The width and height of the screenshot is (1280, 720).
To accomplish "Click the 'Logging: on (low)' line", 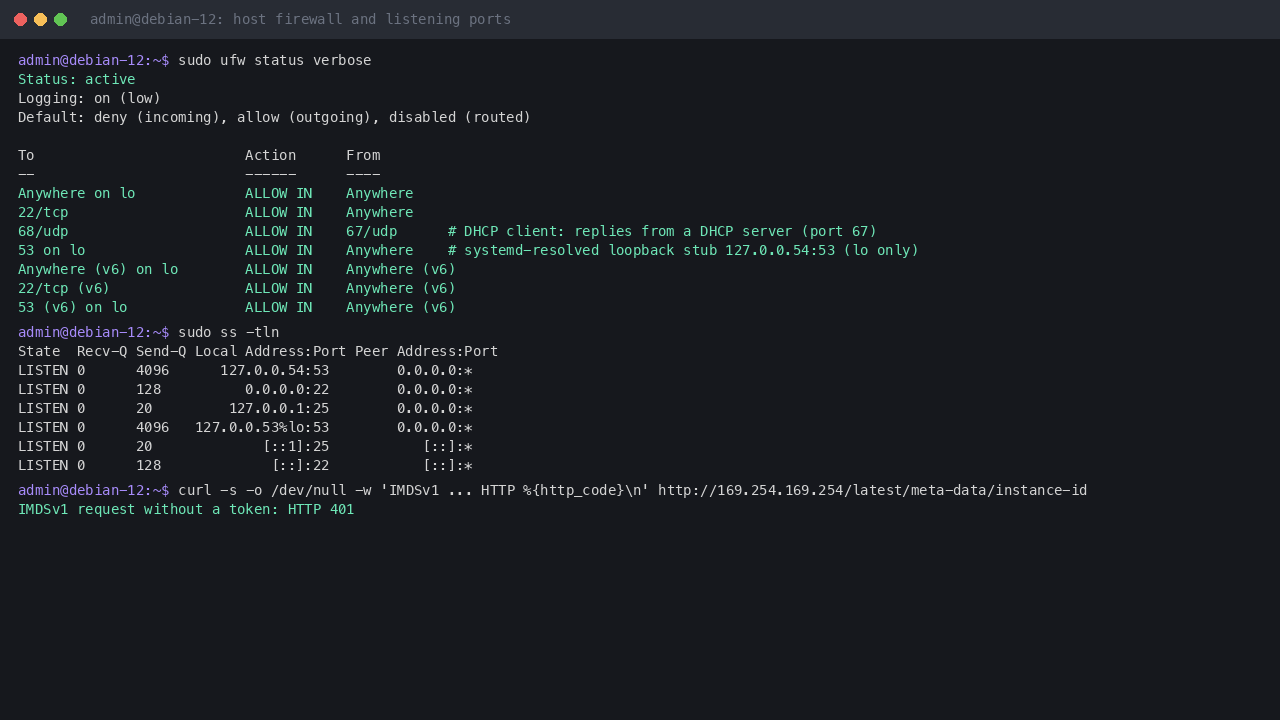I will pyautogui.click(x=90, y=98).
